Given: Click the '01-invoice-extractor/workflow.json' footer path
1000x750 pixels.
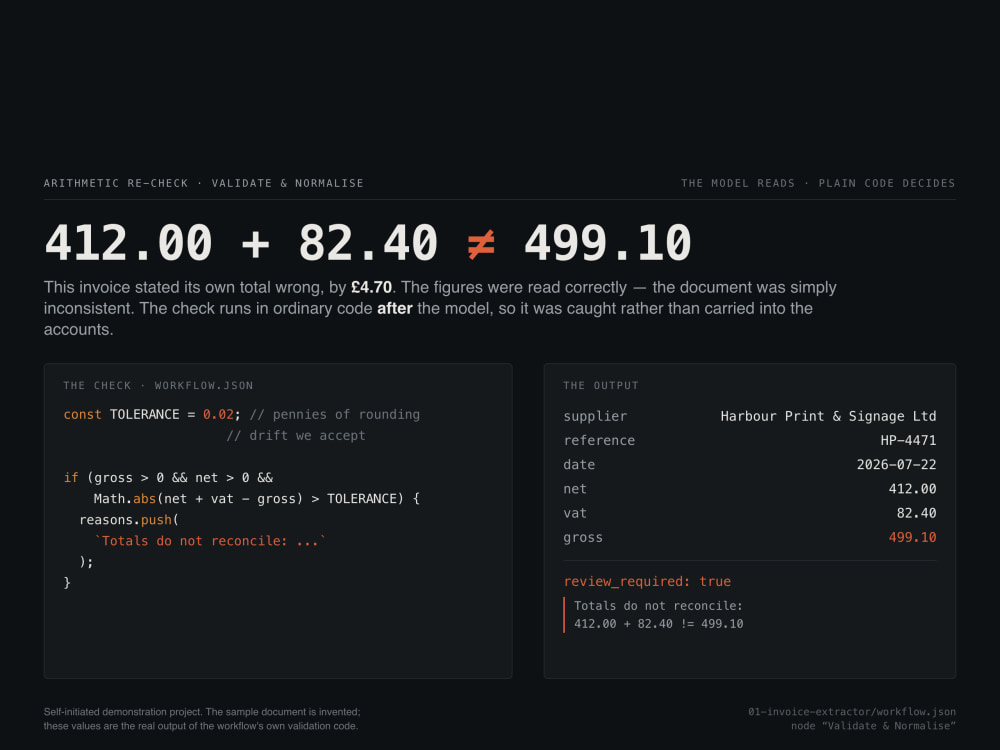Looking at the screenshot, I should pos(852,712).
